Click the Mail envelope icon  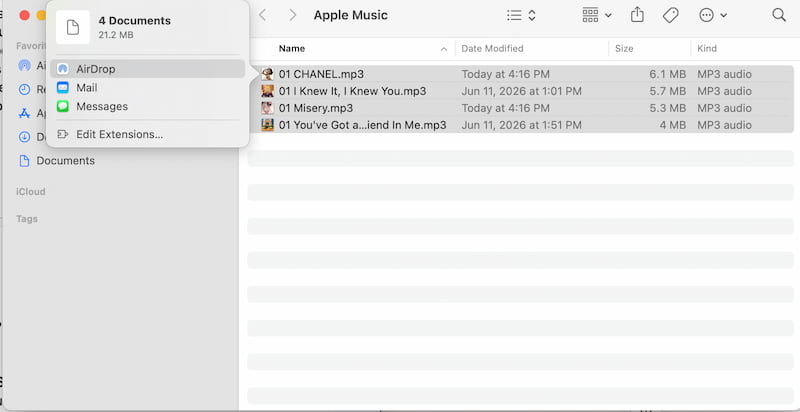pyautogui.click(x=63, y=88)
